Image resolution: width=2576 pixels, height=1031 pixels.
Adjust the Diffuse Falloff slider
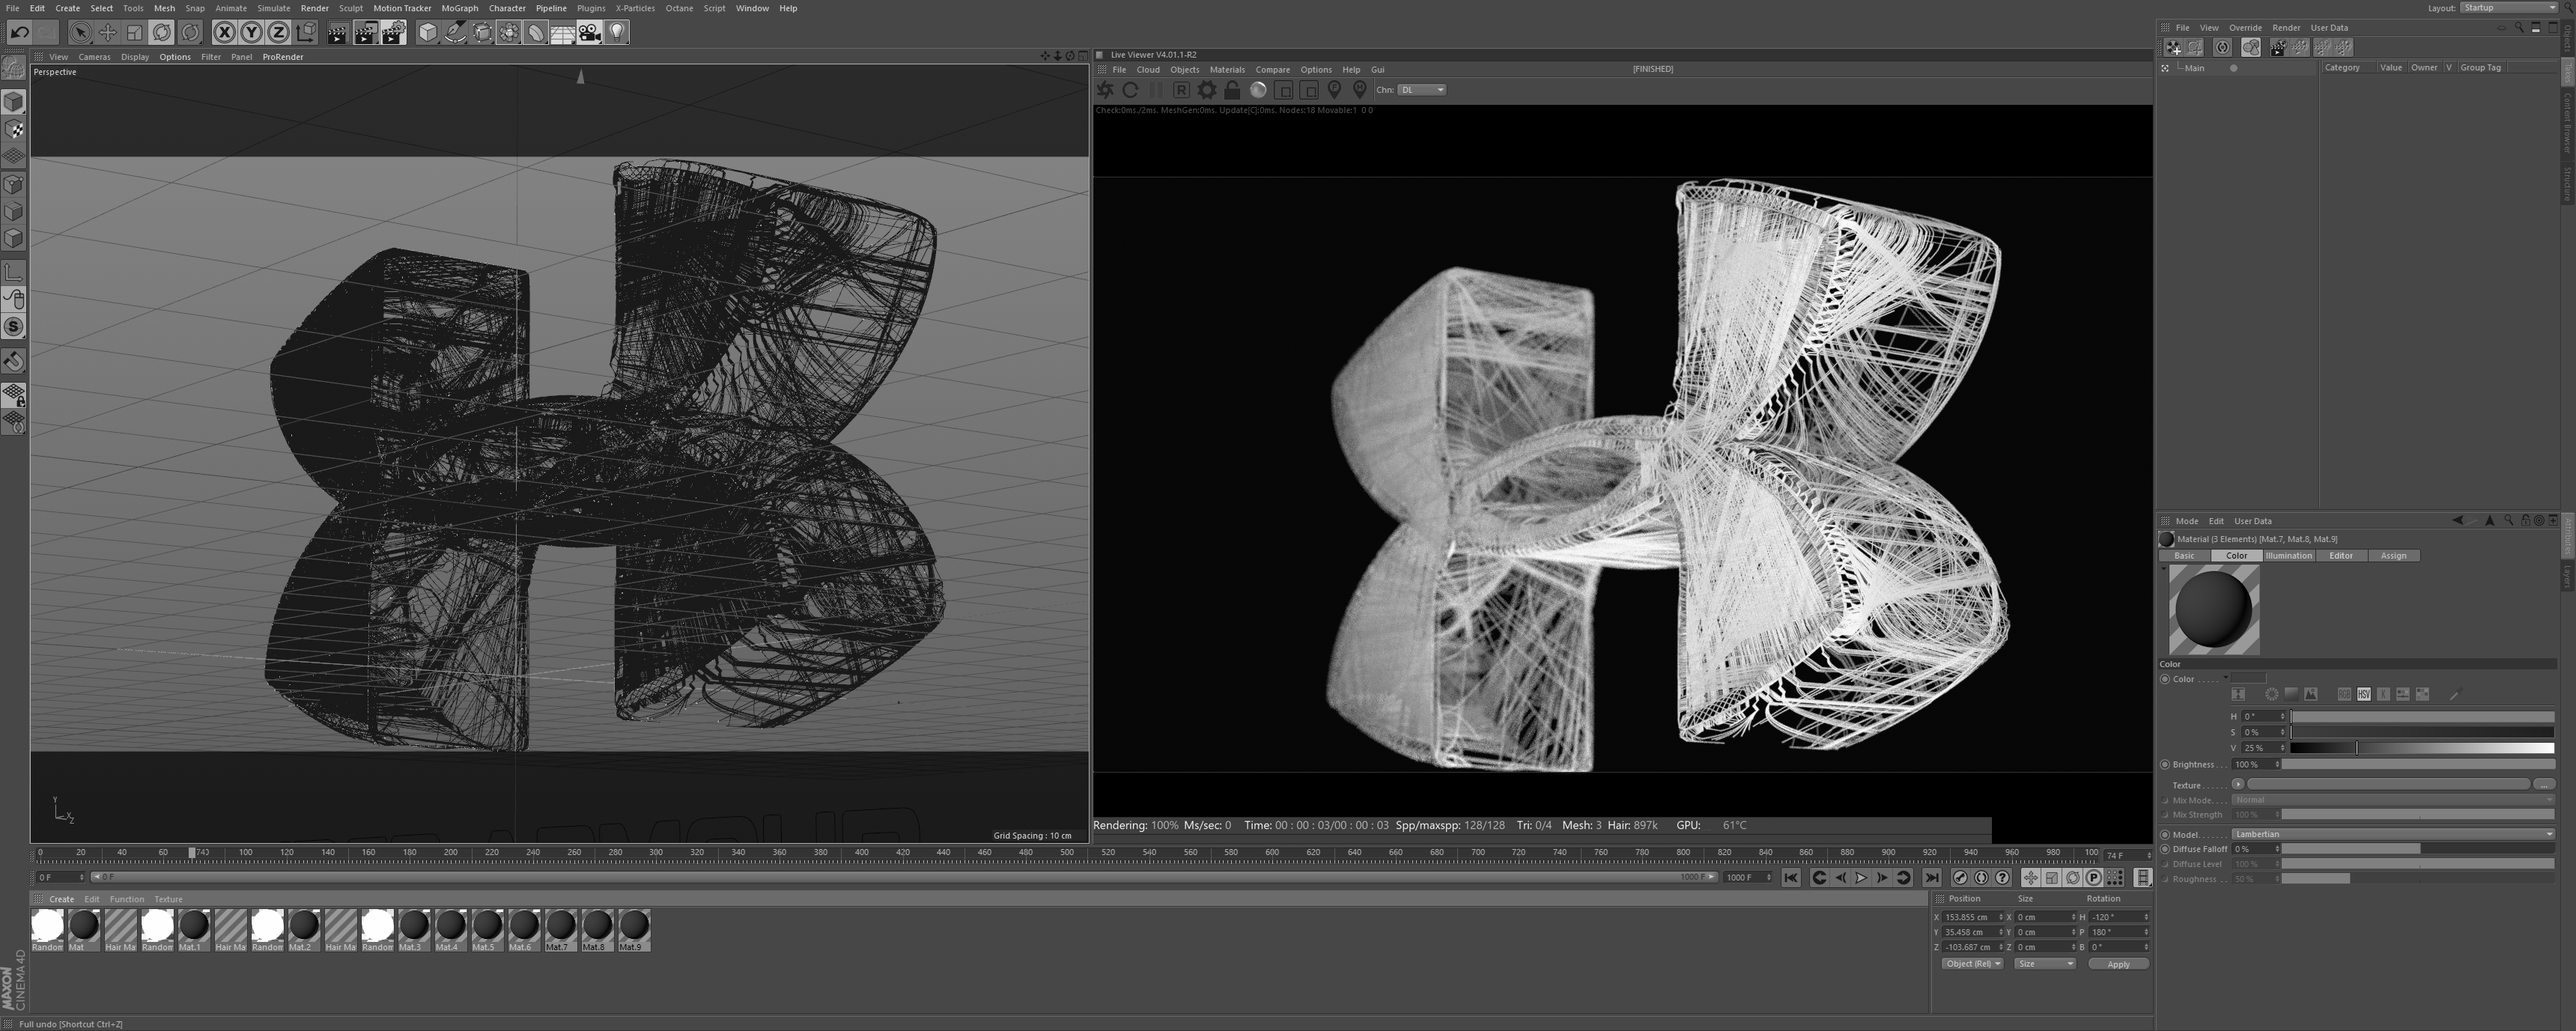[x=2417, y=849]
